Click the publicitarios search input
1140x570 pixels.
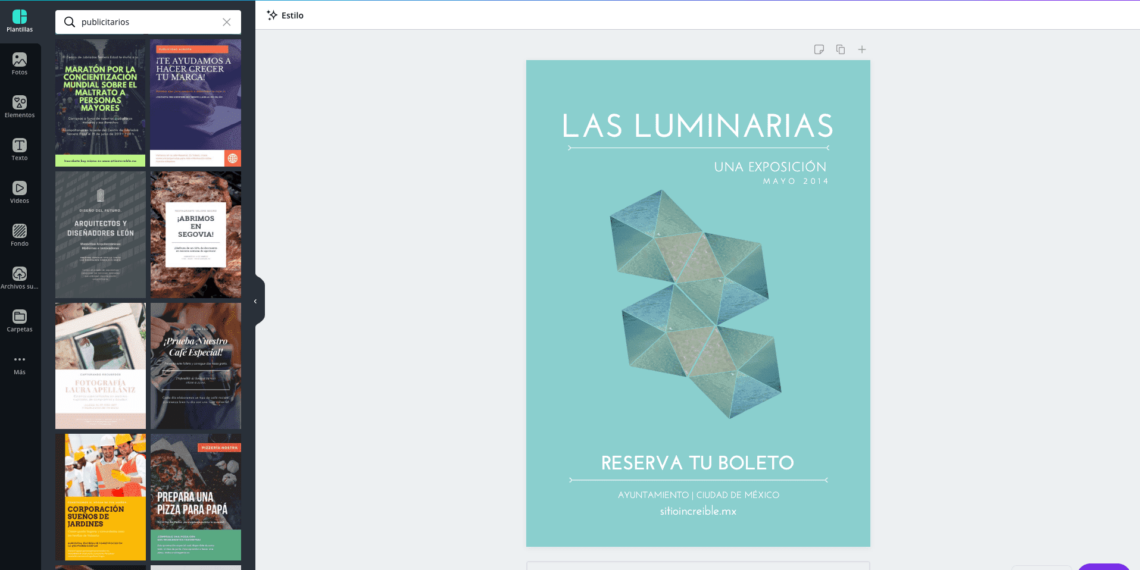pyautogui.click(x=148, y=22)
